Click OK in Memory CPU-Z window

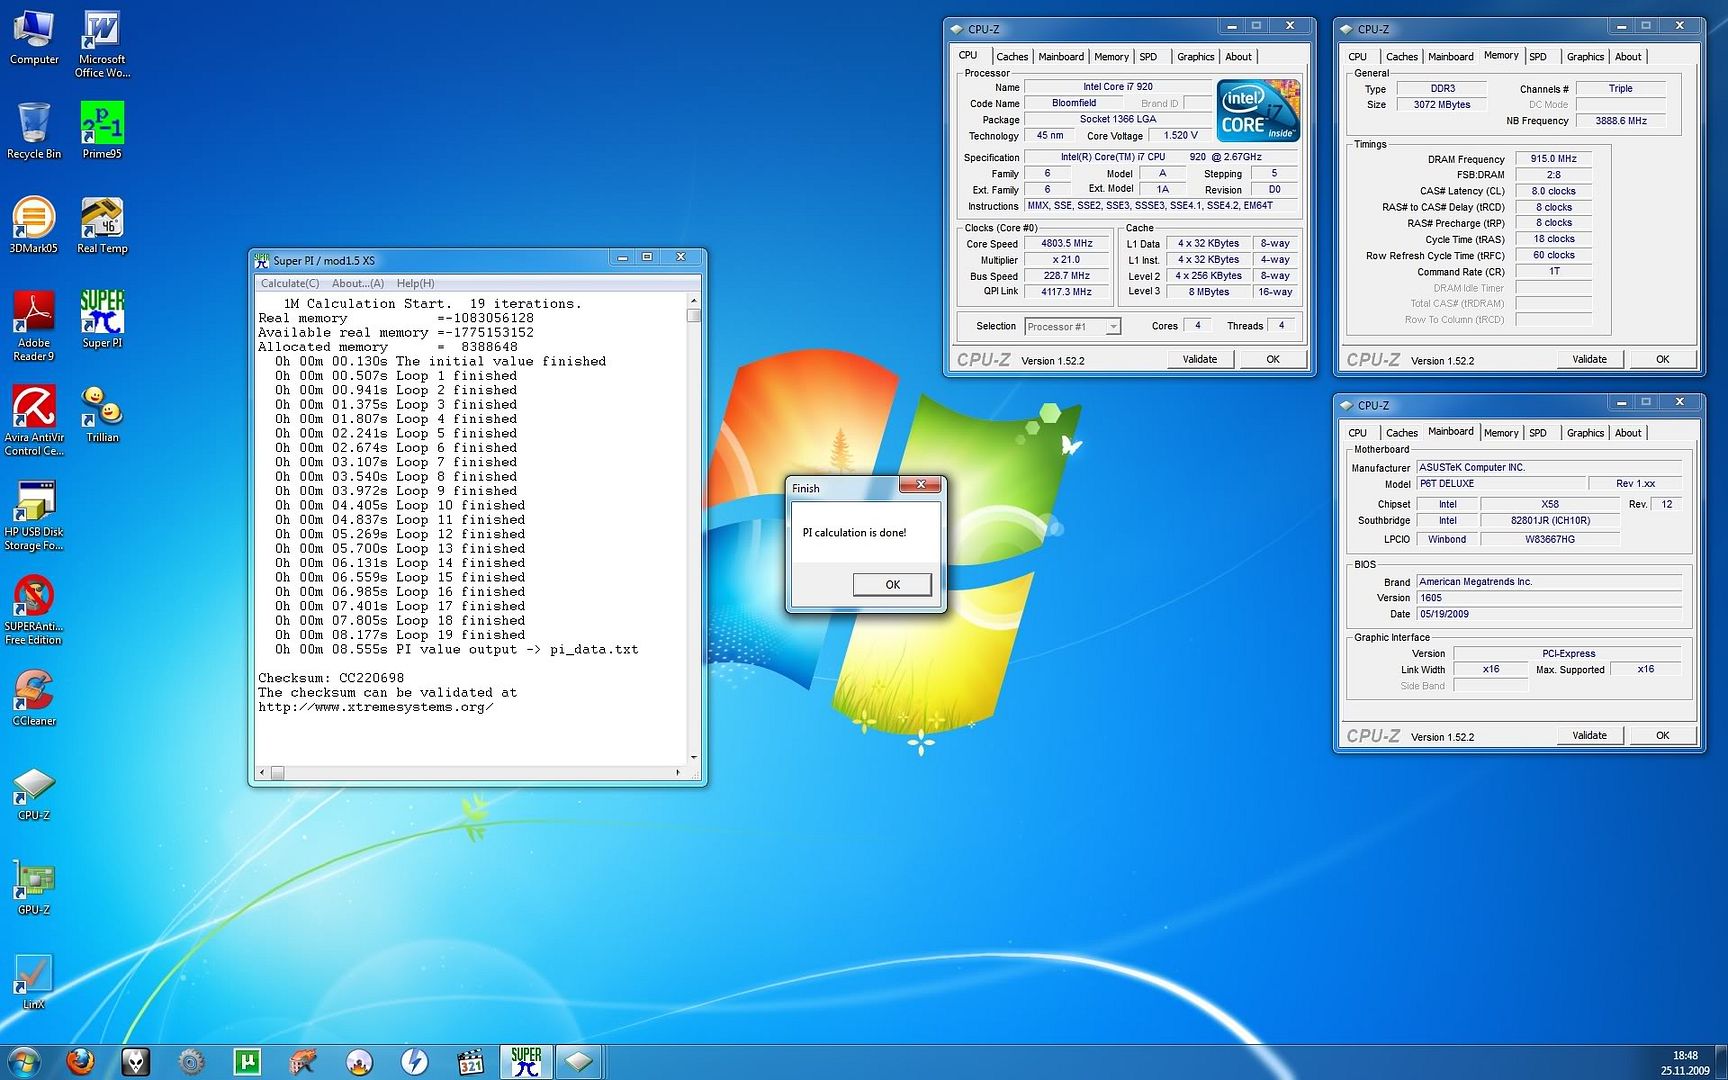point(1662,360)
